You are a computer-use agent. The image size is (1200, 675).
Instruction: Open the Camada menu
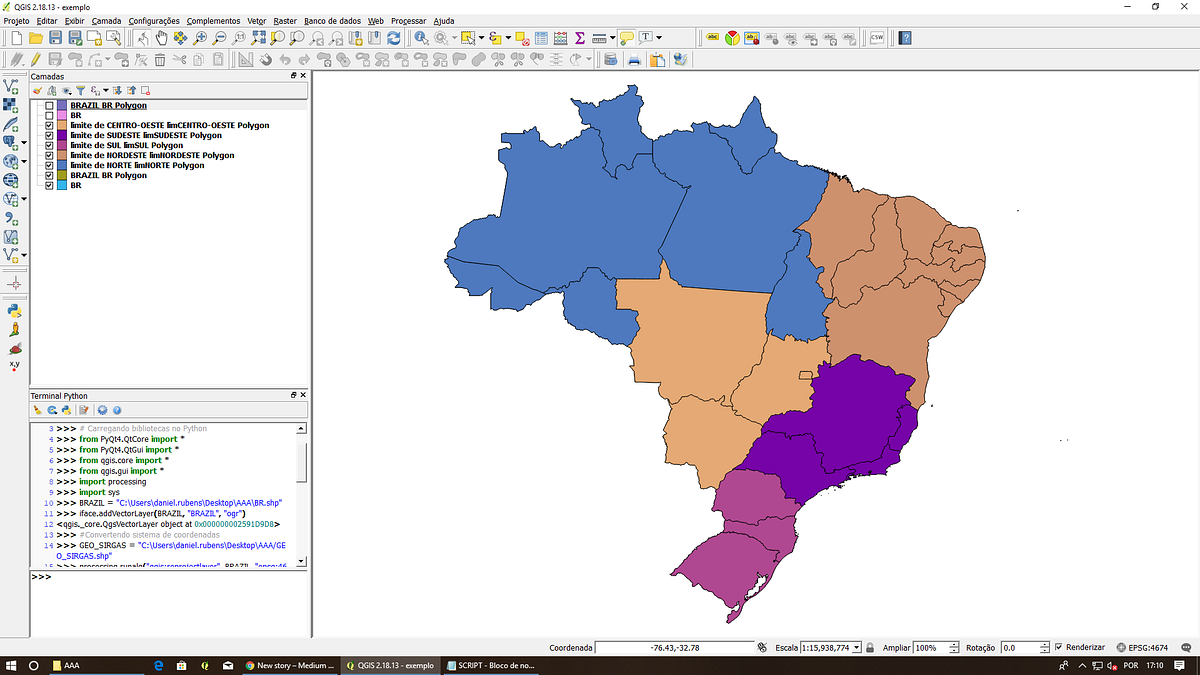[109, 20]
